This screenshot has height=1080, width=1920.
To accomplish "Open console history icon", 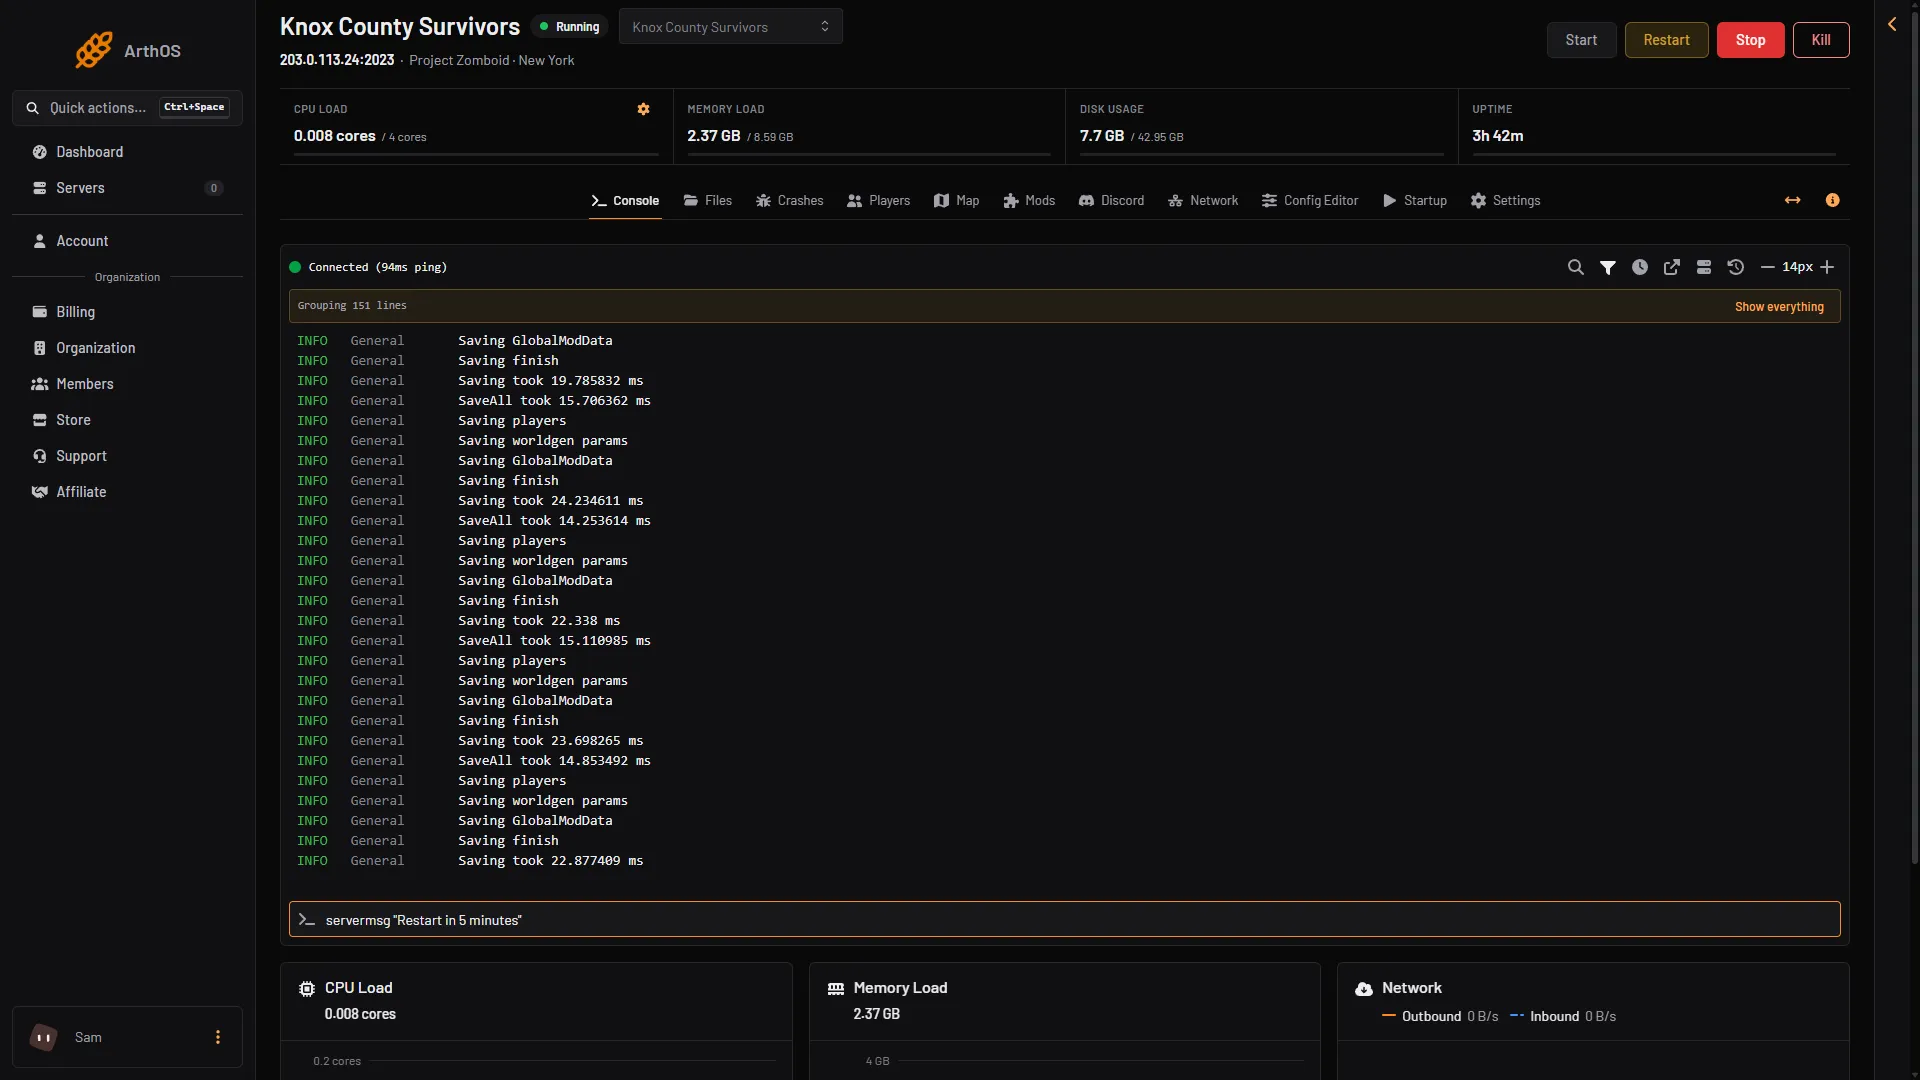I will (x=1735, y=267).
